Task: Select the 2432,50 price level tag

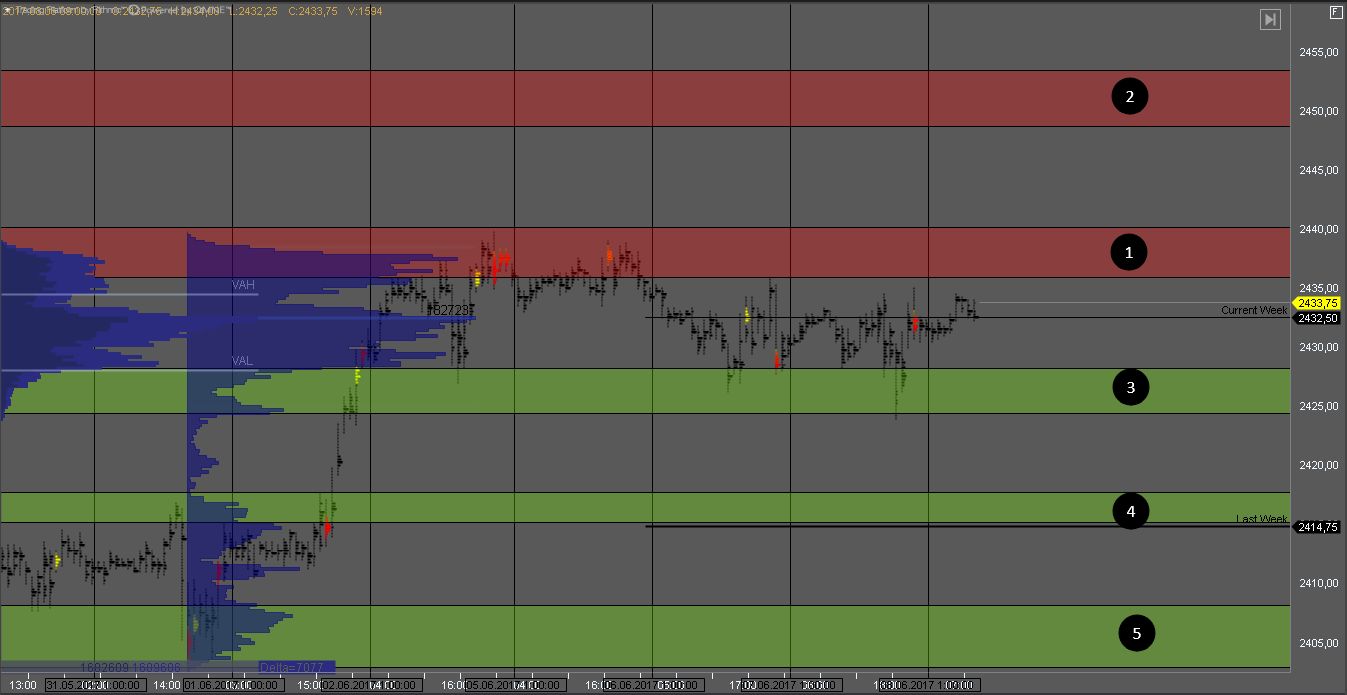Action: (x=1317, y=318)
